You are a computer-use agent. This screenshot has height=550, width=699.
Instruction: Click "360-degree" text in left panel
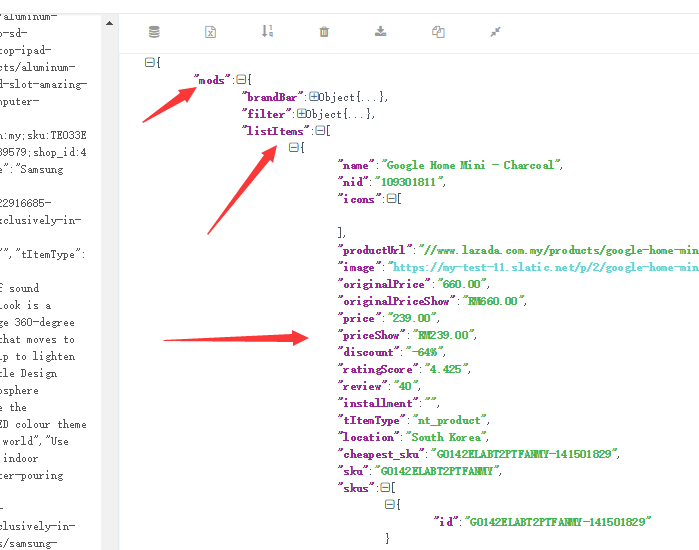click(x=45, y=322)
